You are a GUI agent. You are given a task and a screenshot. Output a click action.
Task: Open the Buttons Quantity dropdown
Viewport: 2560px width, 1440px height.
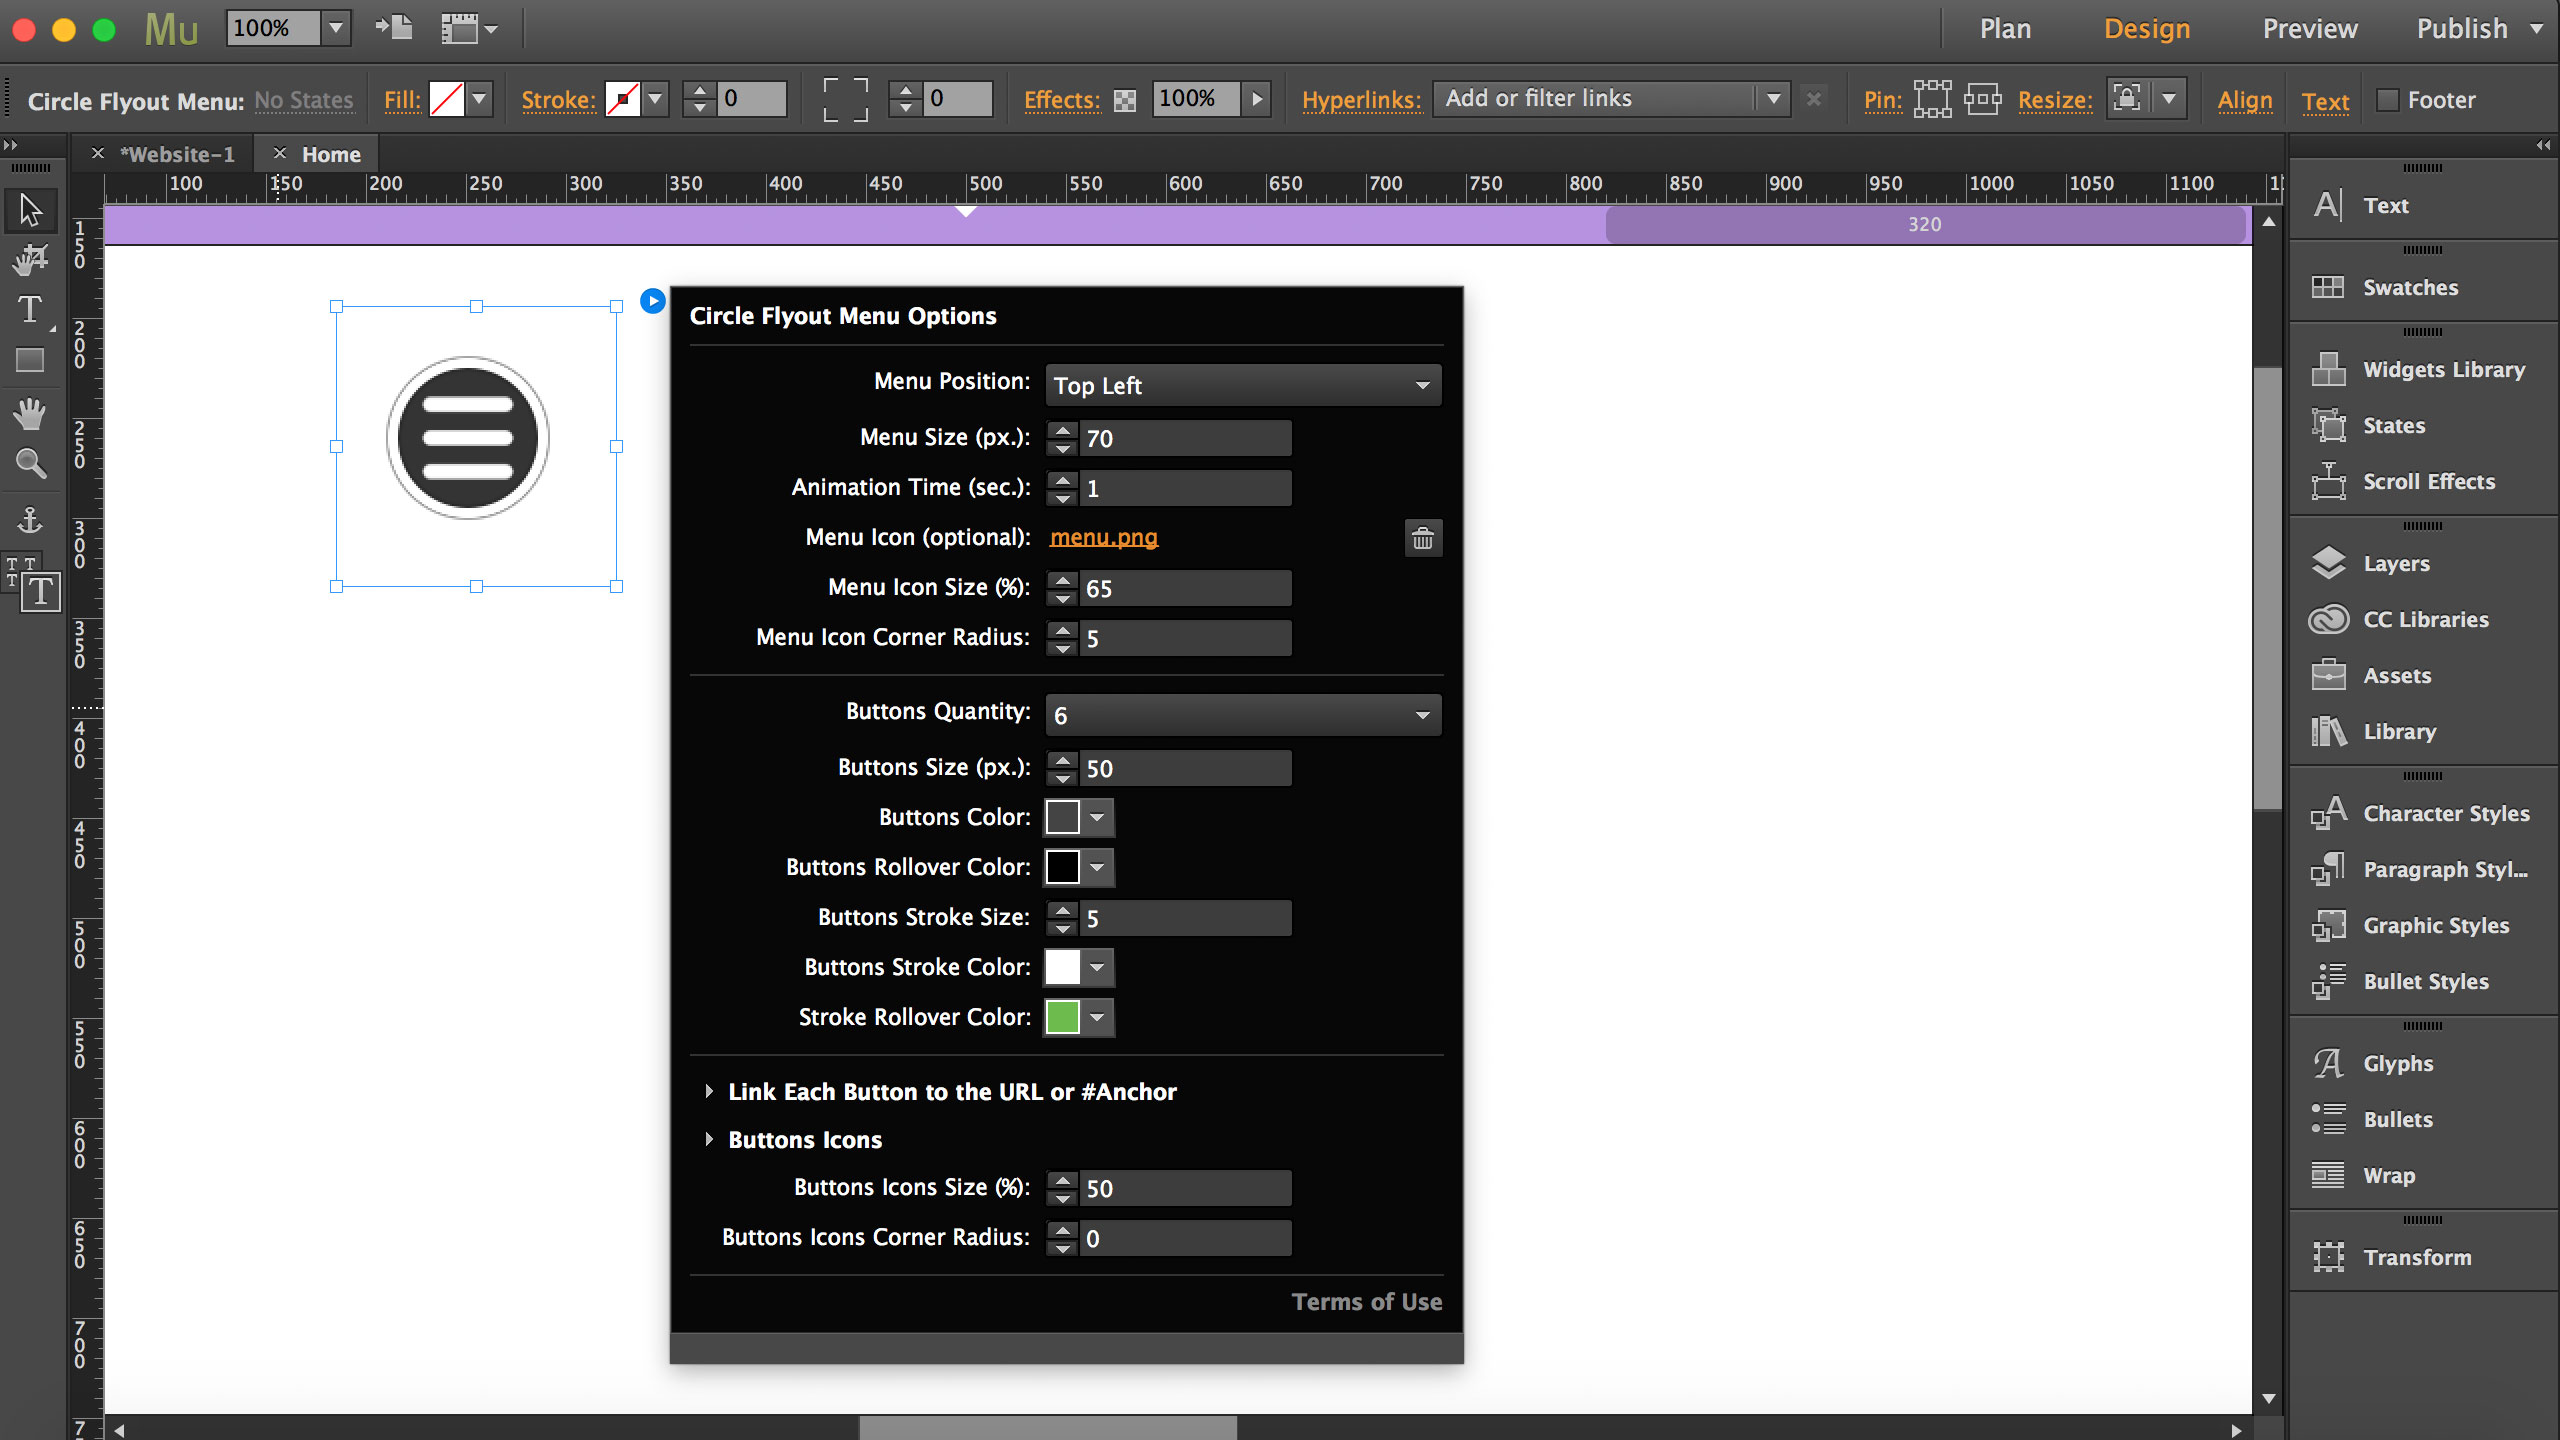point(1242,715)
